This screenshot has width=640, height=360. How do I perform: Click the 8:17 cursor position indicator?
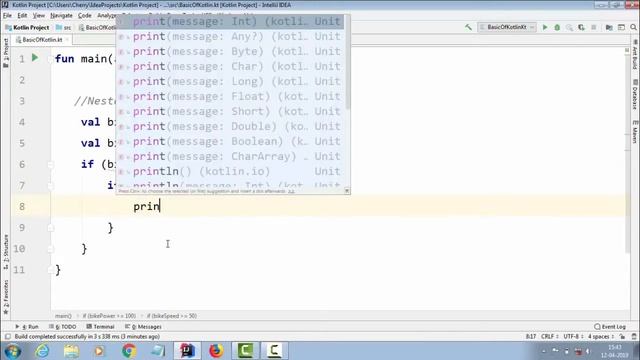point(531,337)
